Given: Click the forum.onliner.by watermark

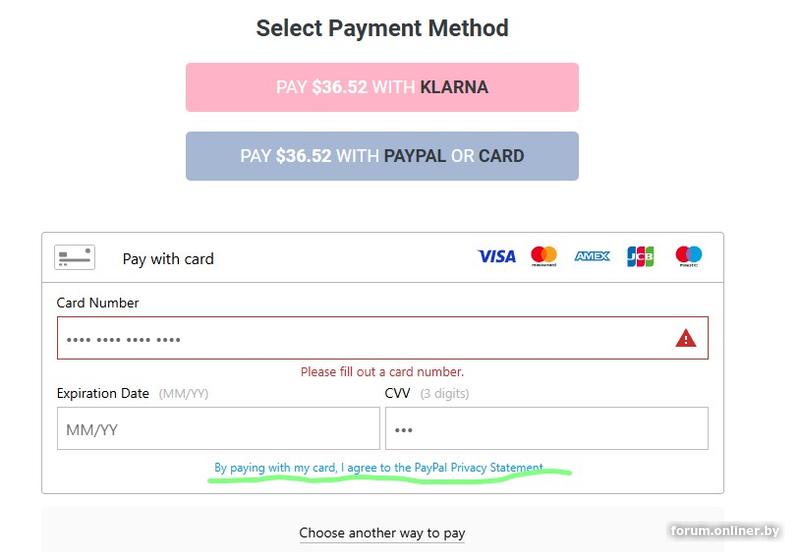Looking at the screenshot, I should tap(725, 530).
